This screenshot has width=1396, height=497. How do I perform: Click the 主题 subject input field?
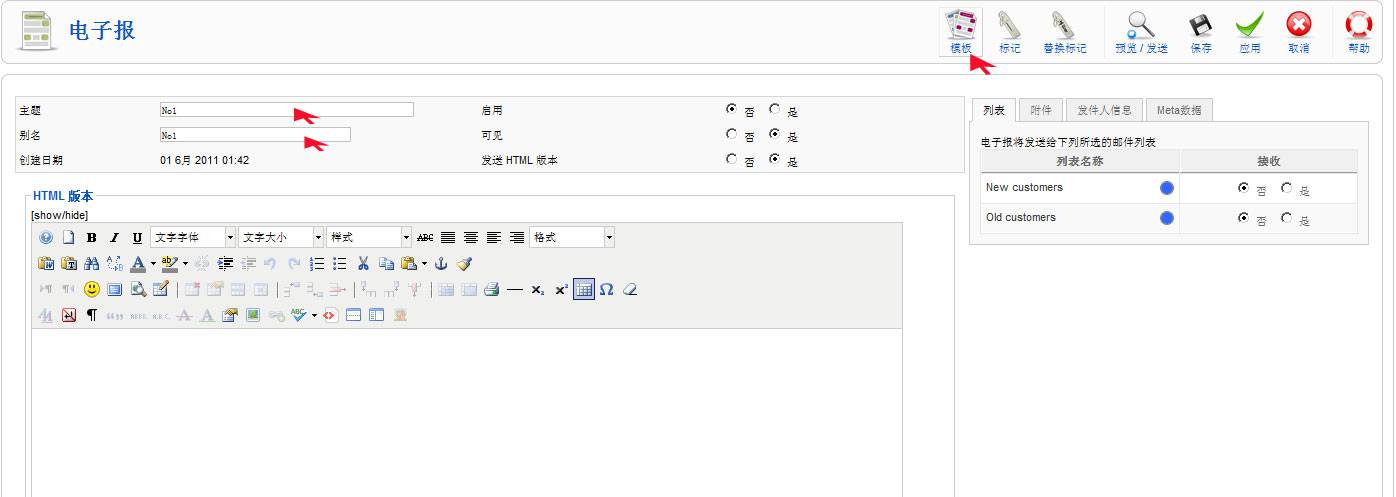[287, 110]
